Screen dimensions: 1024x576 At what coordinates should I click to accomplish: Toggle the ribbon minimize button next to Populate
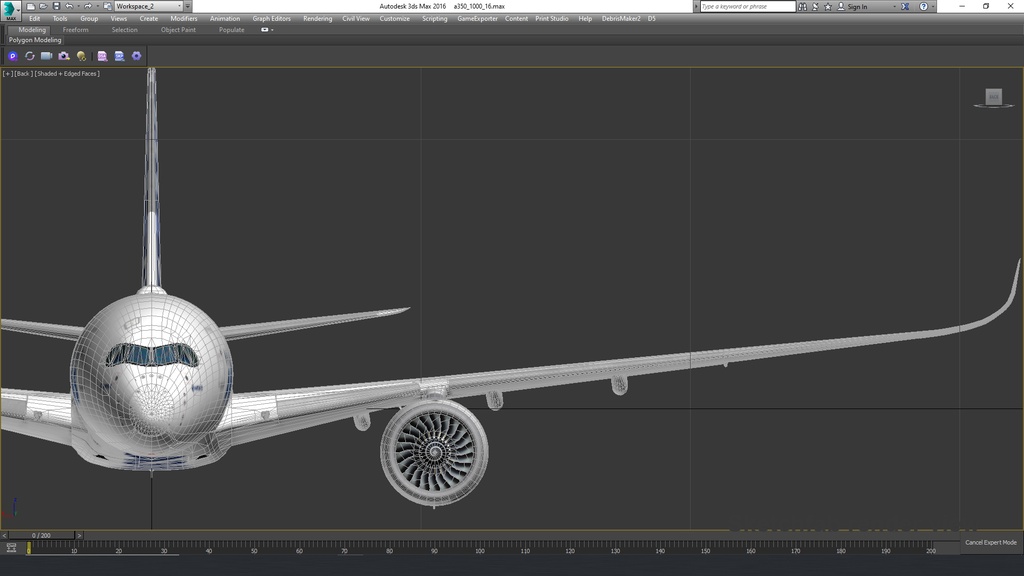point(266,30)
